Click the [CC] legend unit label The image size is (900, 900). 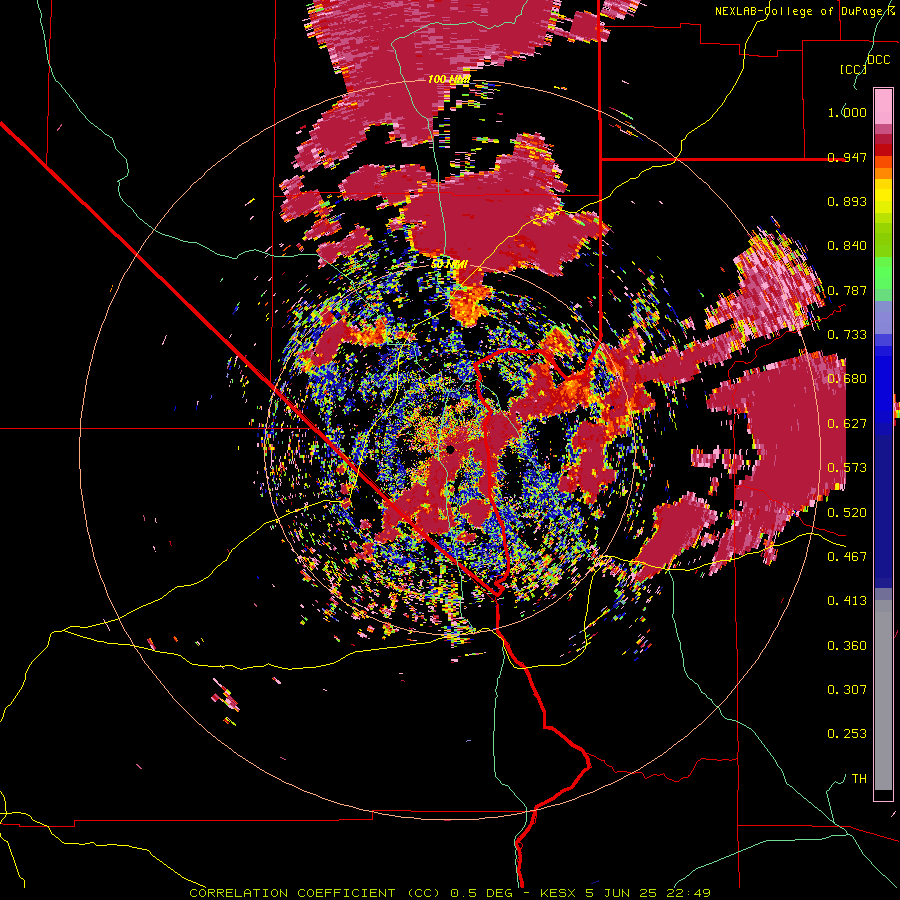(853, 69)
